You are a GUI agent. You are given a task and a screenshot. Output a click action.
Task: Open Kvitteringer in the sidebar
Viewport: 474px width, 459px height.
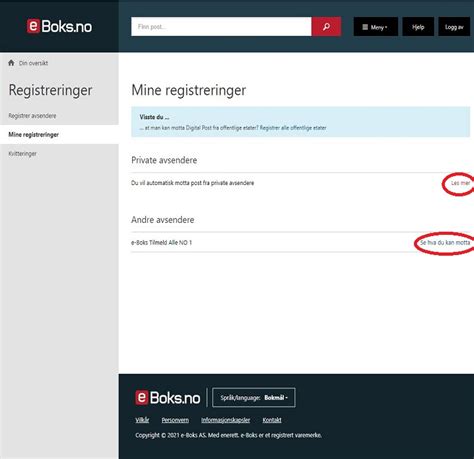click(22, 154)
